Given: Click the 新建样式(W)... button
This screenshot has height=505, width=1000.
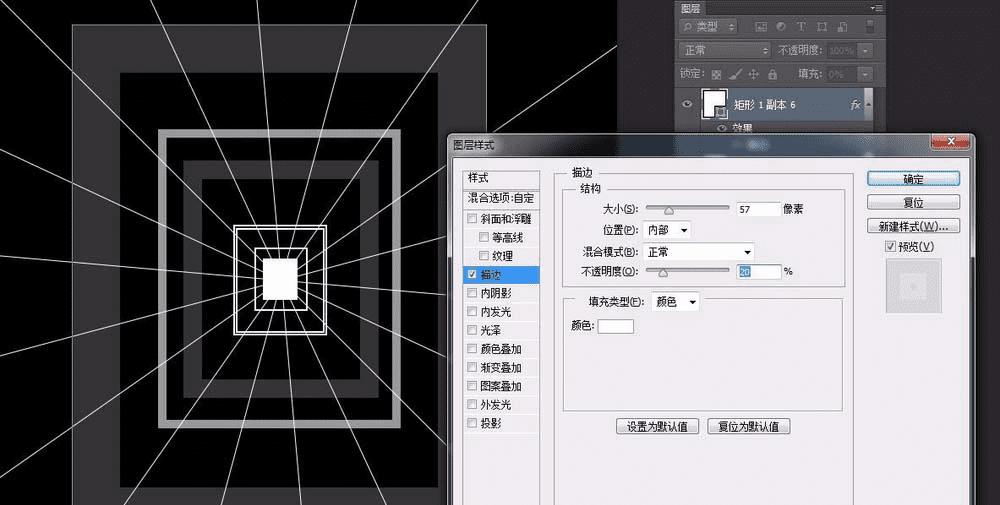Looking at the screenshot, I should pyautogui.click(x=913, y=226).
